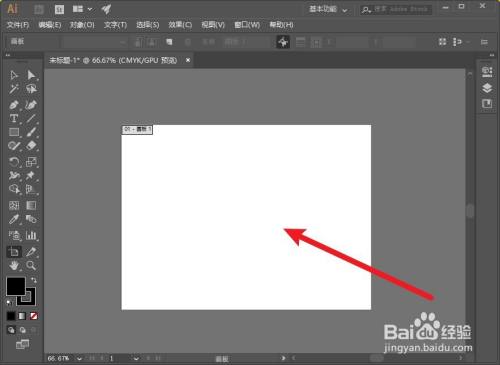Switch to Draw Behind mode
This screenshot has width=500, height=365.
point(22,330)
